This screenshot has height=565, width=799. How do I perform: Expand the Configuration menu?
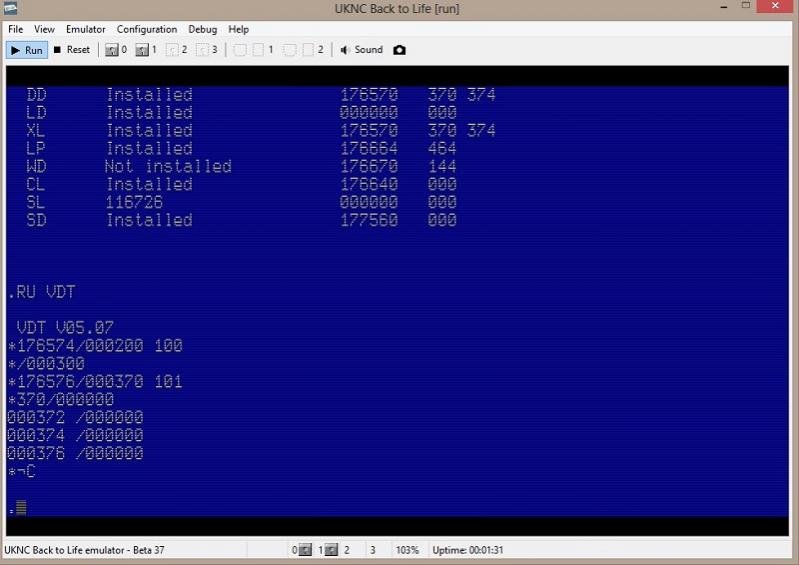coord(147,29)
